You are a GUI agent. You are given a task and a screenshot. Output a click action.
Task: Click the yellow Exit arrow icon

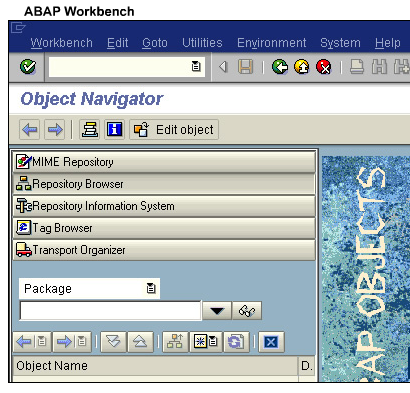[x=302, y=67]
